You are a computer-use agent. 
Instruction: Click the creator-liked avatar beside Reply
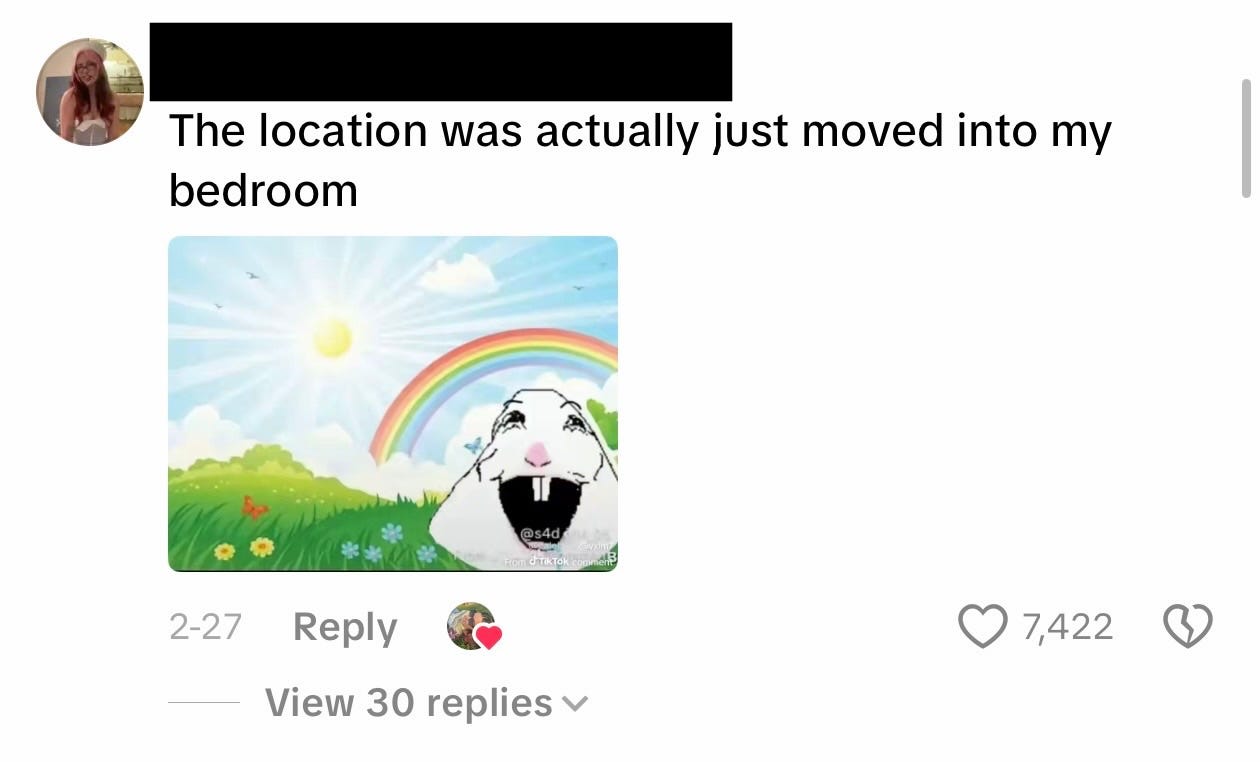coord(471,626)
